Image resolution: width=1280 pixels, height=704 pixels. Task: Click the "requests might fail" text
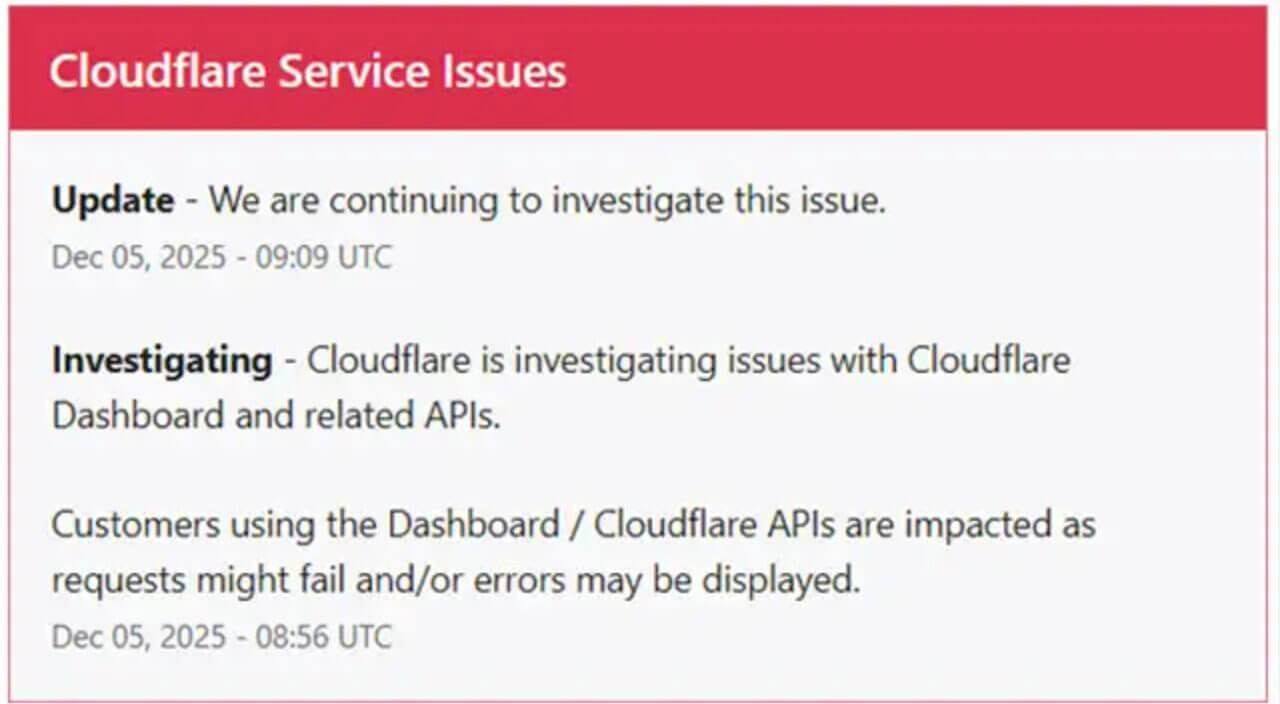click(x=185, y=580)
